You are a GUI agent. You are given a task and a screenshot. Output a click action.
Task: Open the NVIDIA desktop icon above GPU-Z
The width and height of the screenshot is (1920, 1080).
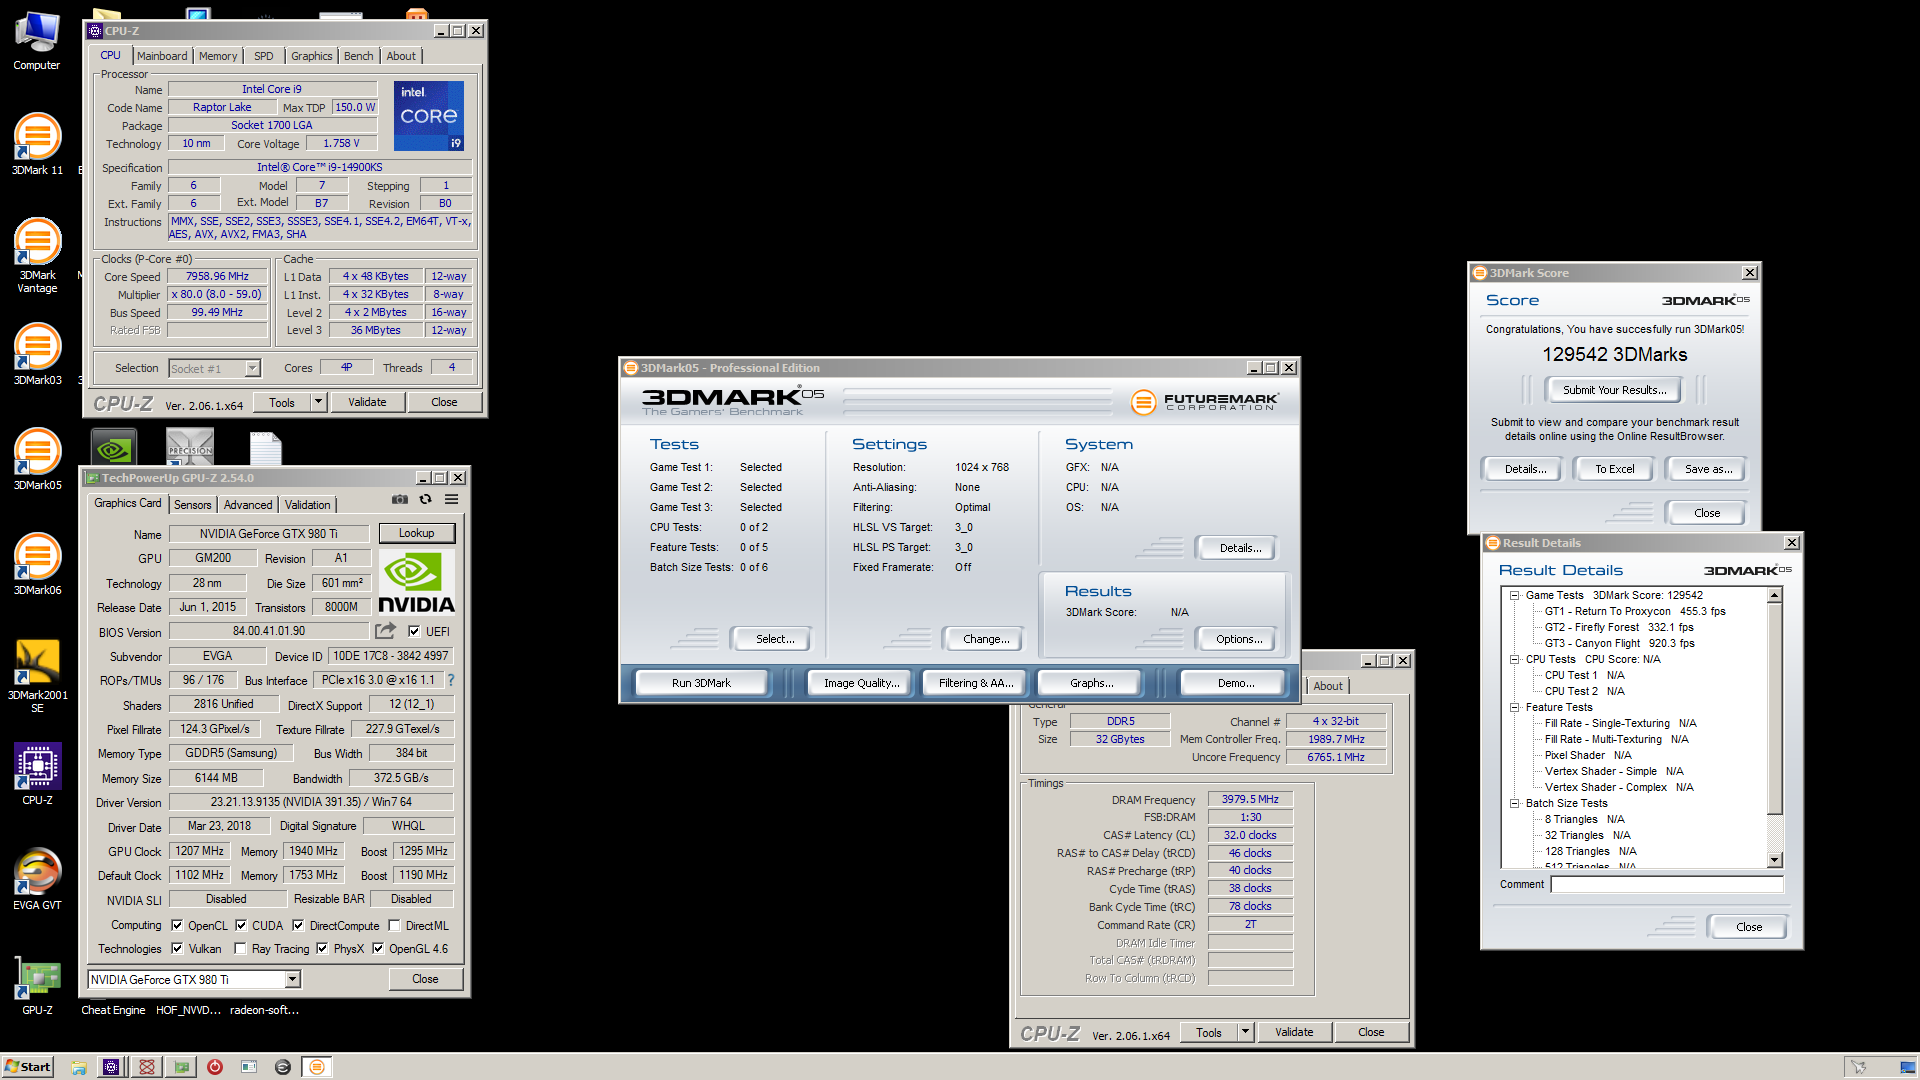[114, 447]
